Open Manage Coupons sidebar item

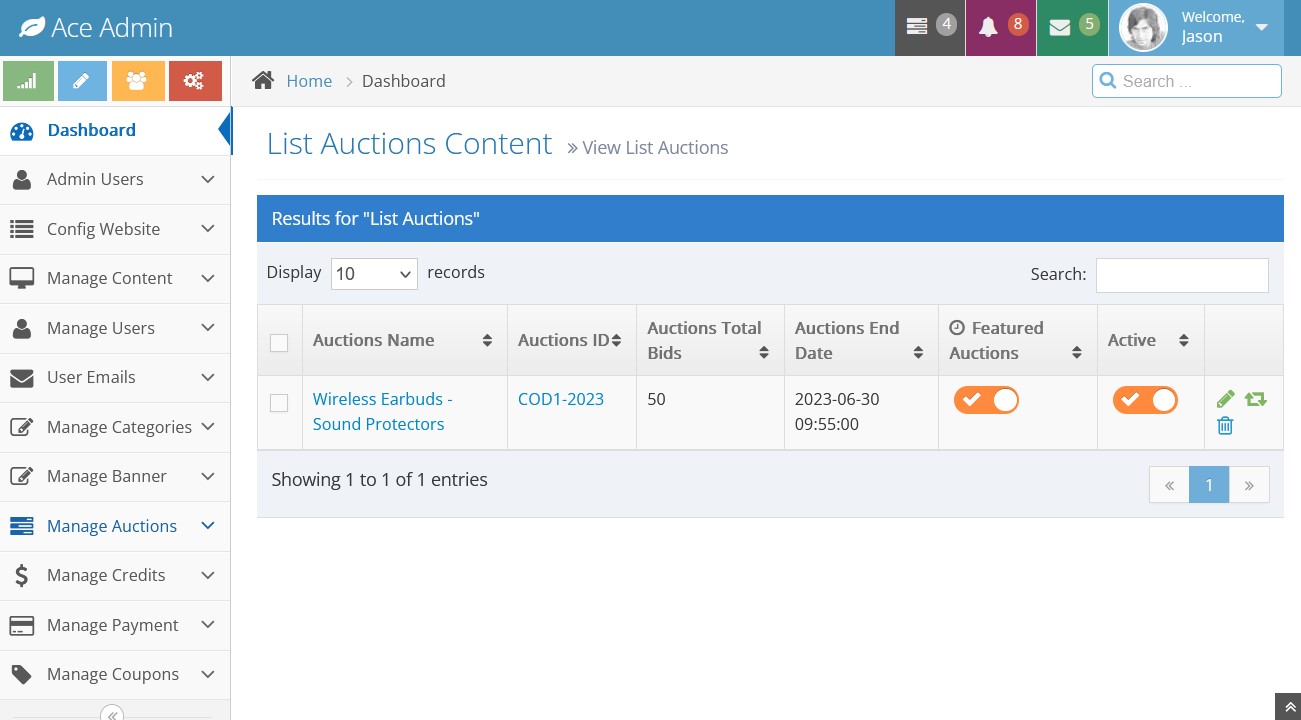[112, 674]
